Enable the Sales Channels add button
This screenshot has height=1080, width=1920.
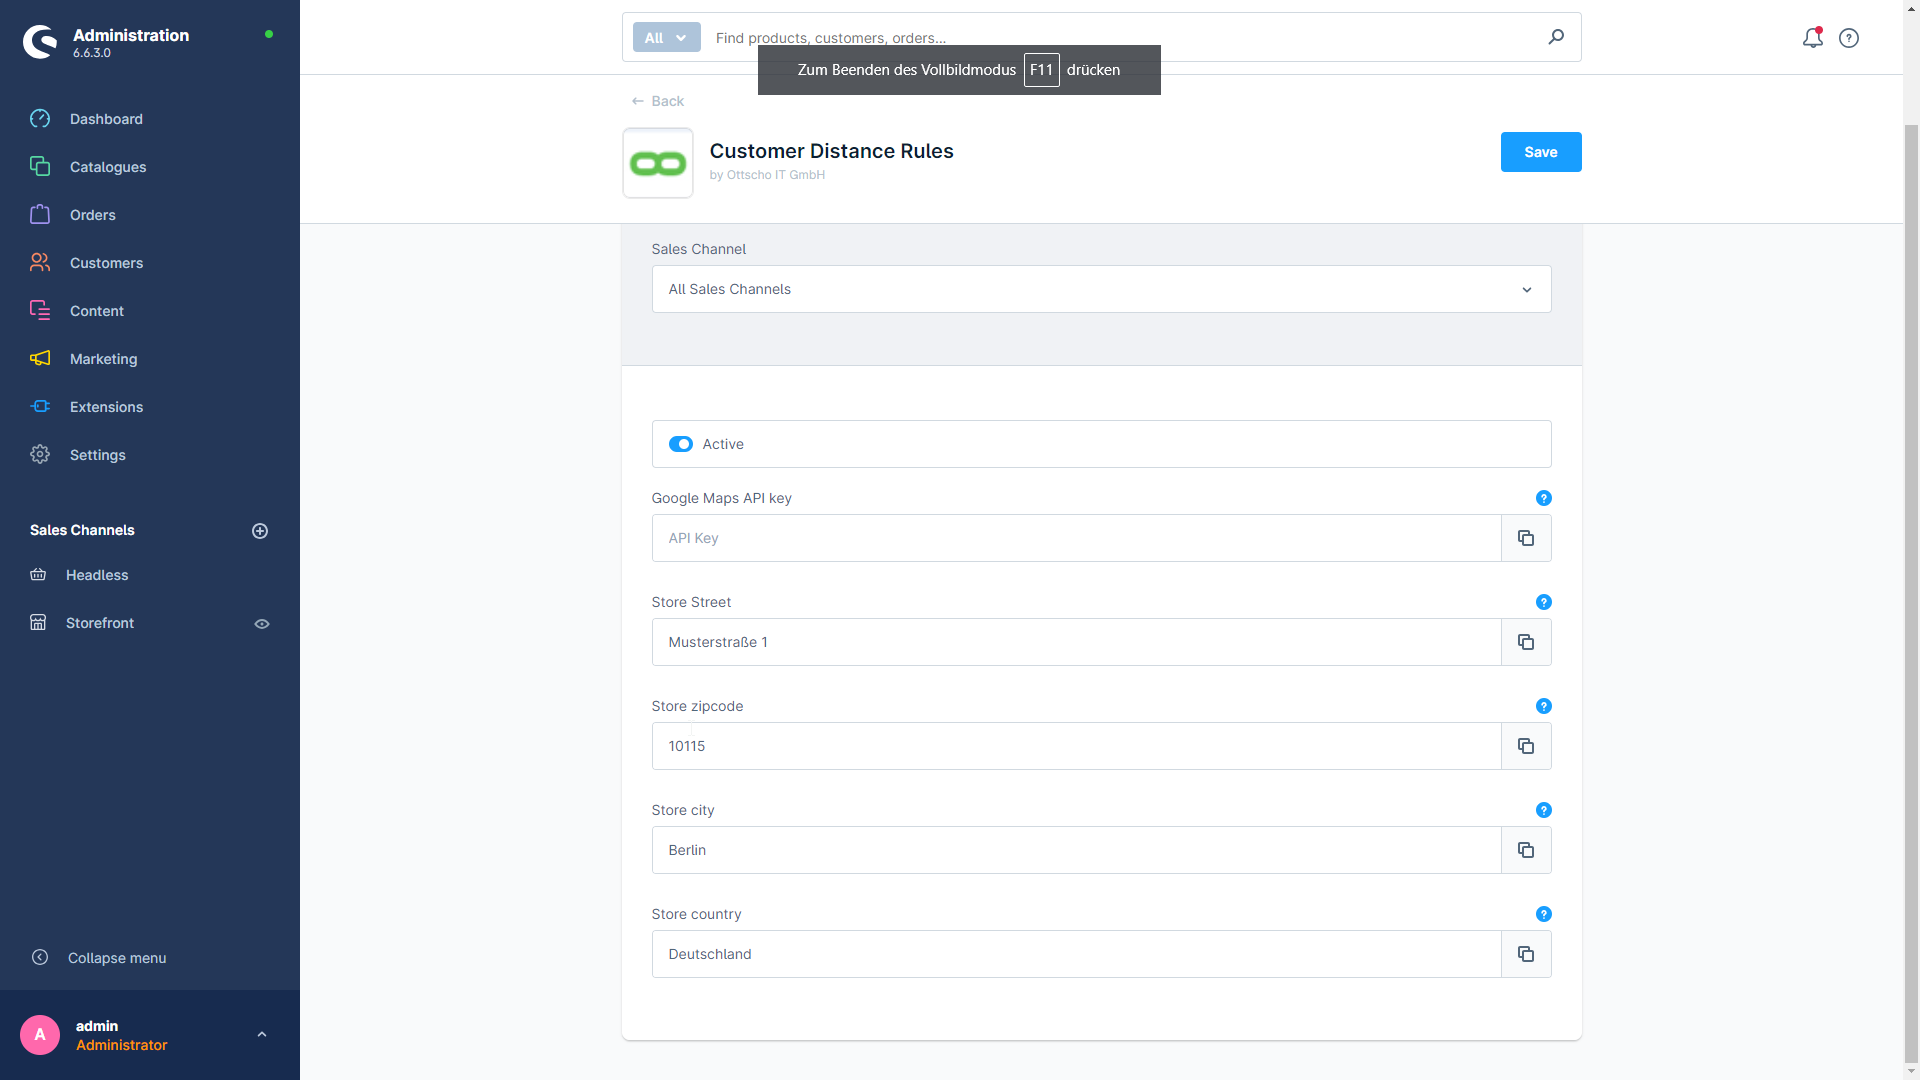(x=260, y=531)
